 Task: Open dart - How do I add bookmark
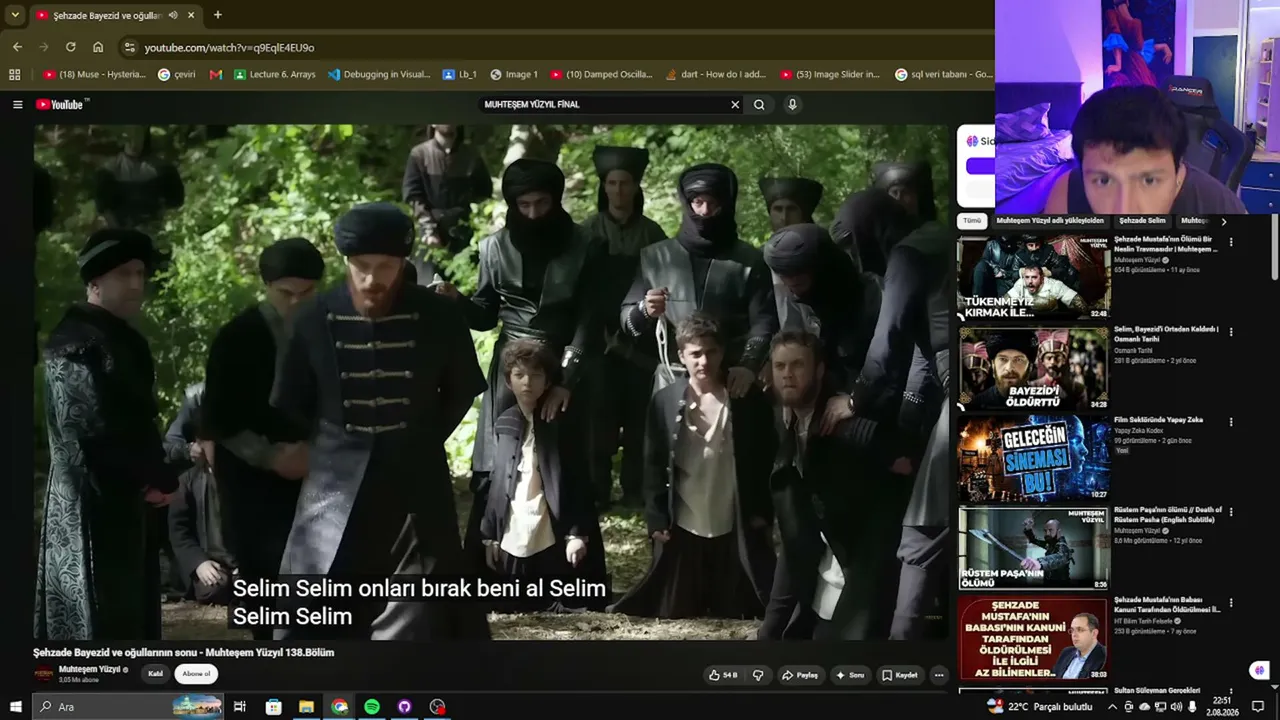point(715,74)
